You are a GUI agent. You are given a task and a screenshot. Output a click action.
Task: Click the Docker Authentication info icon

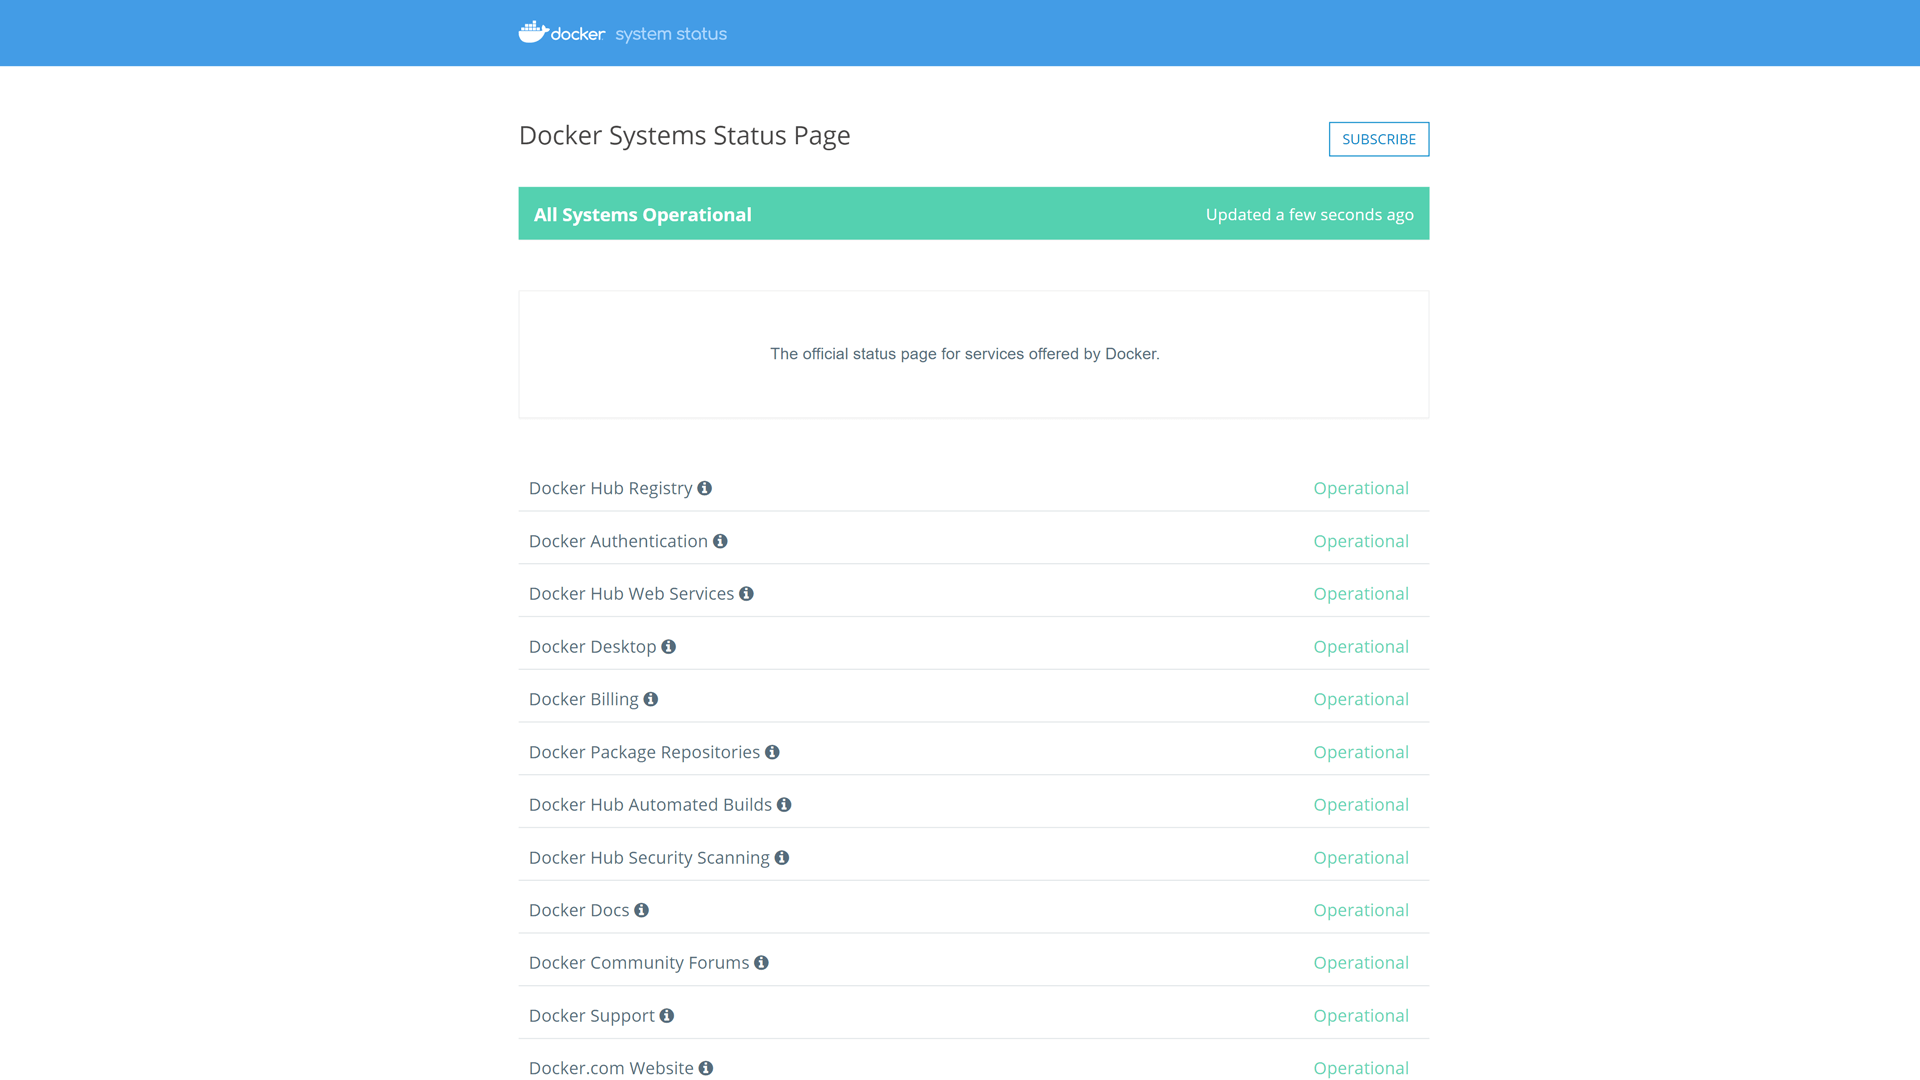point(721,540)
